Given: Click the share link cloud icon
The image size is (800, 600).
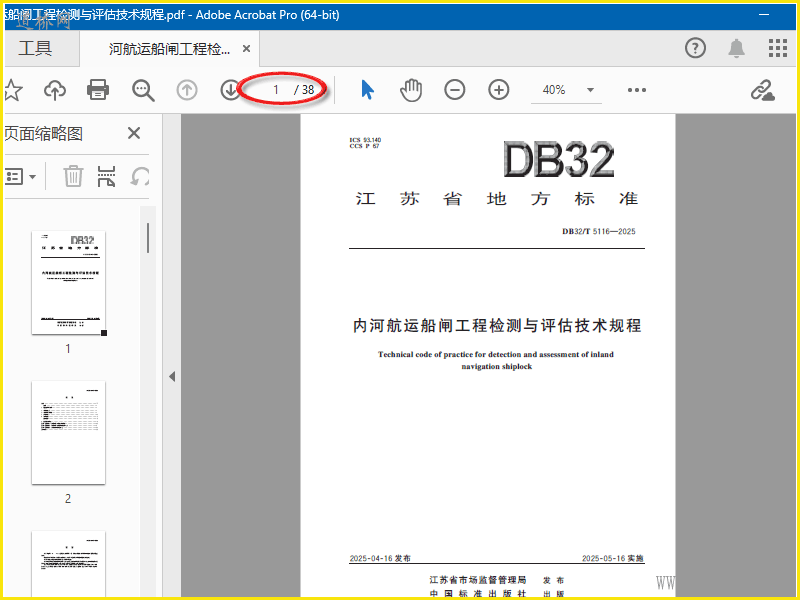Looking at the screenshot, I should coord(763,90).
